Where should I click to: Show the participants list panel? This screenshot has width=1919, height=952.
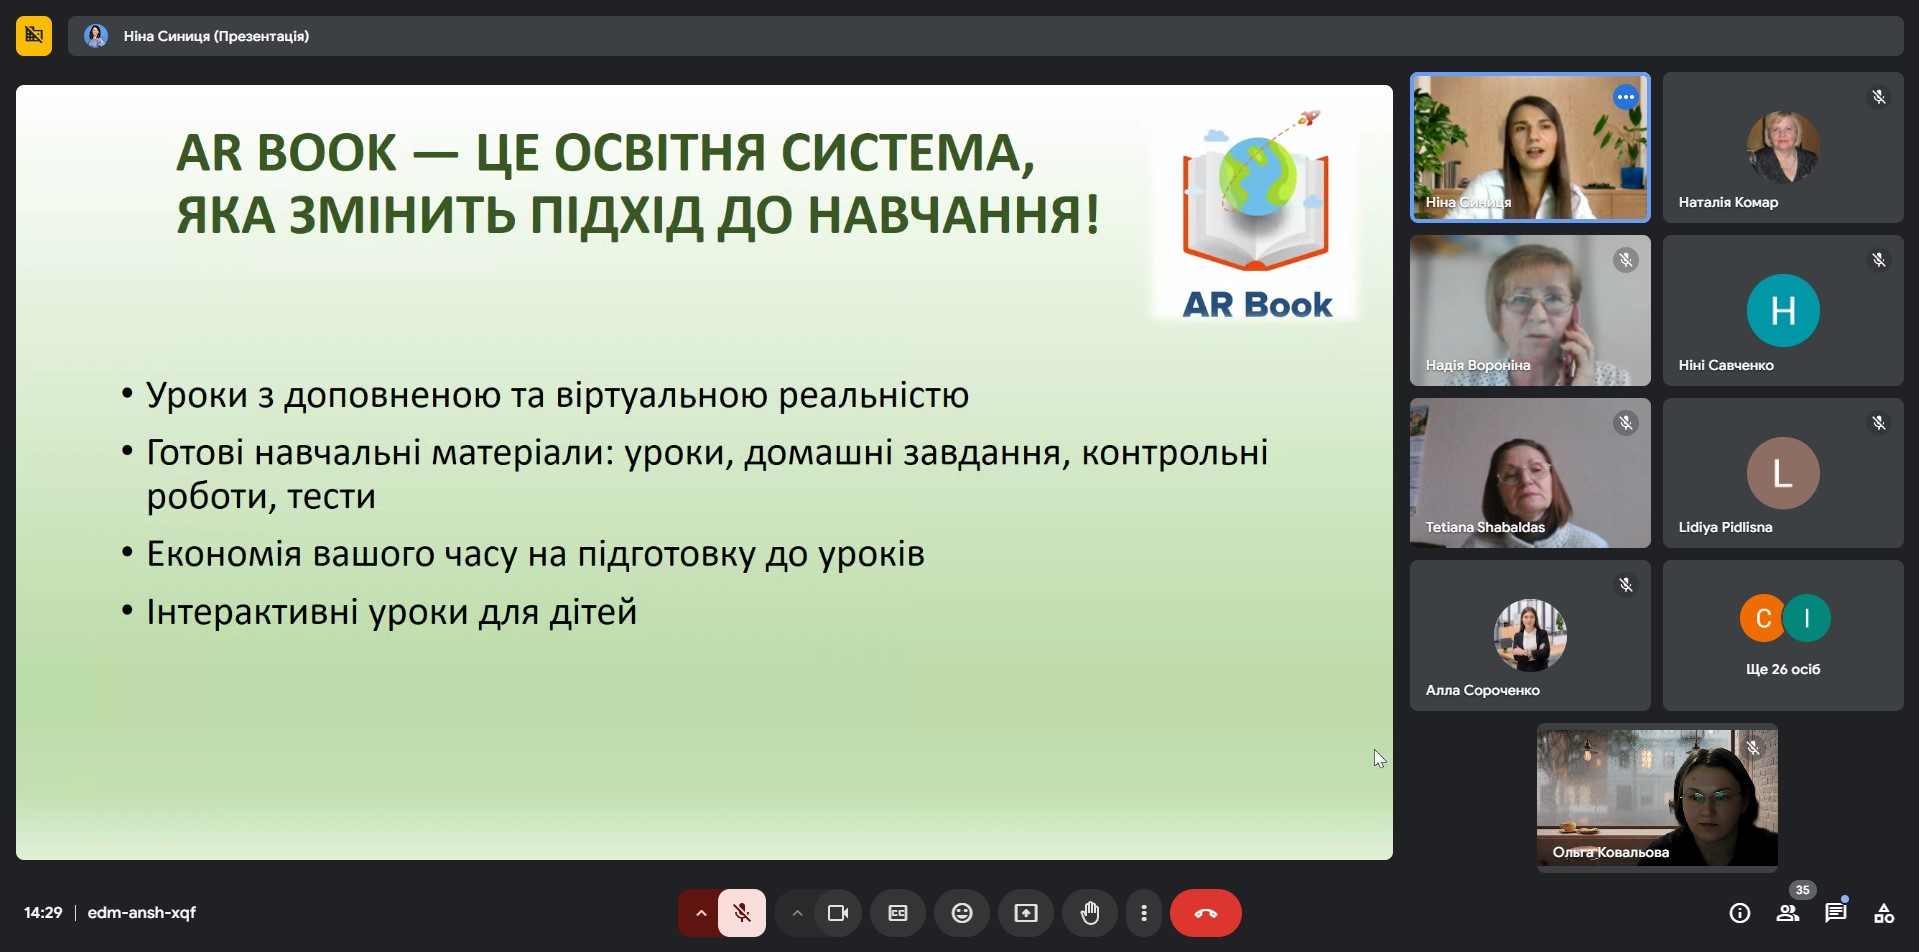tap(1788, 913)
